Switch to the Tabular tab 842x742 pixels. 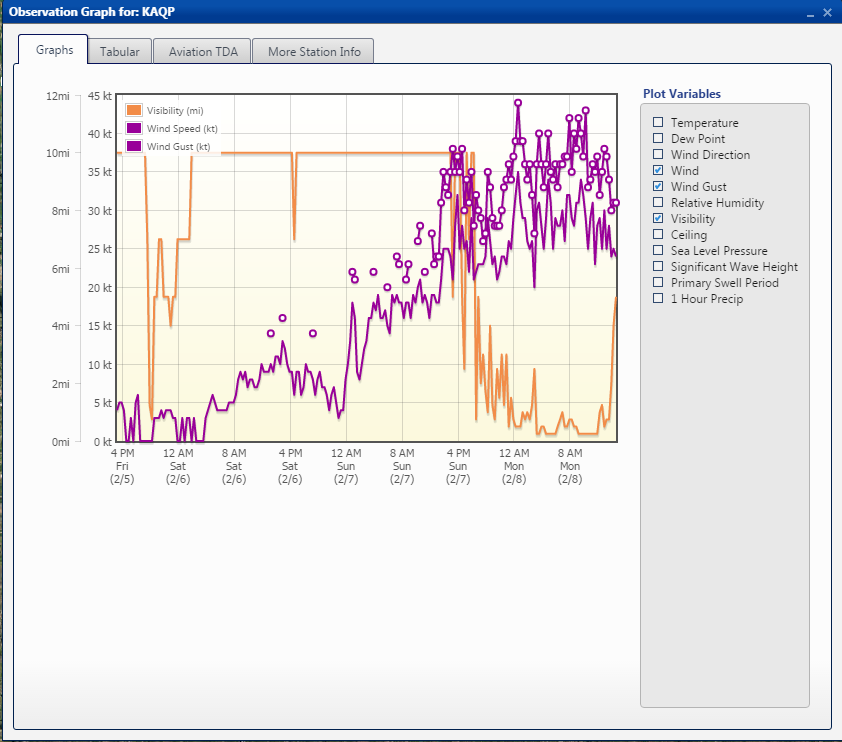tap(119, 52)
